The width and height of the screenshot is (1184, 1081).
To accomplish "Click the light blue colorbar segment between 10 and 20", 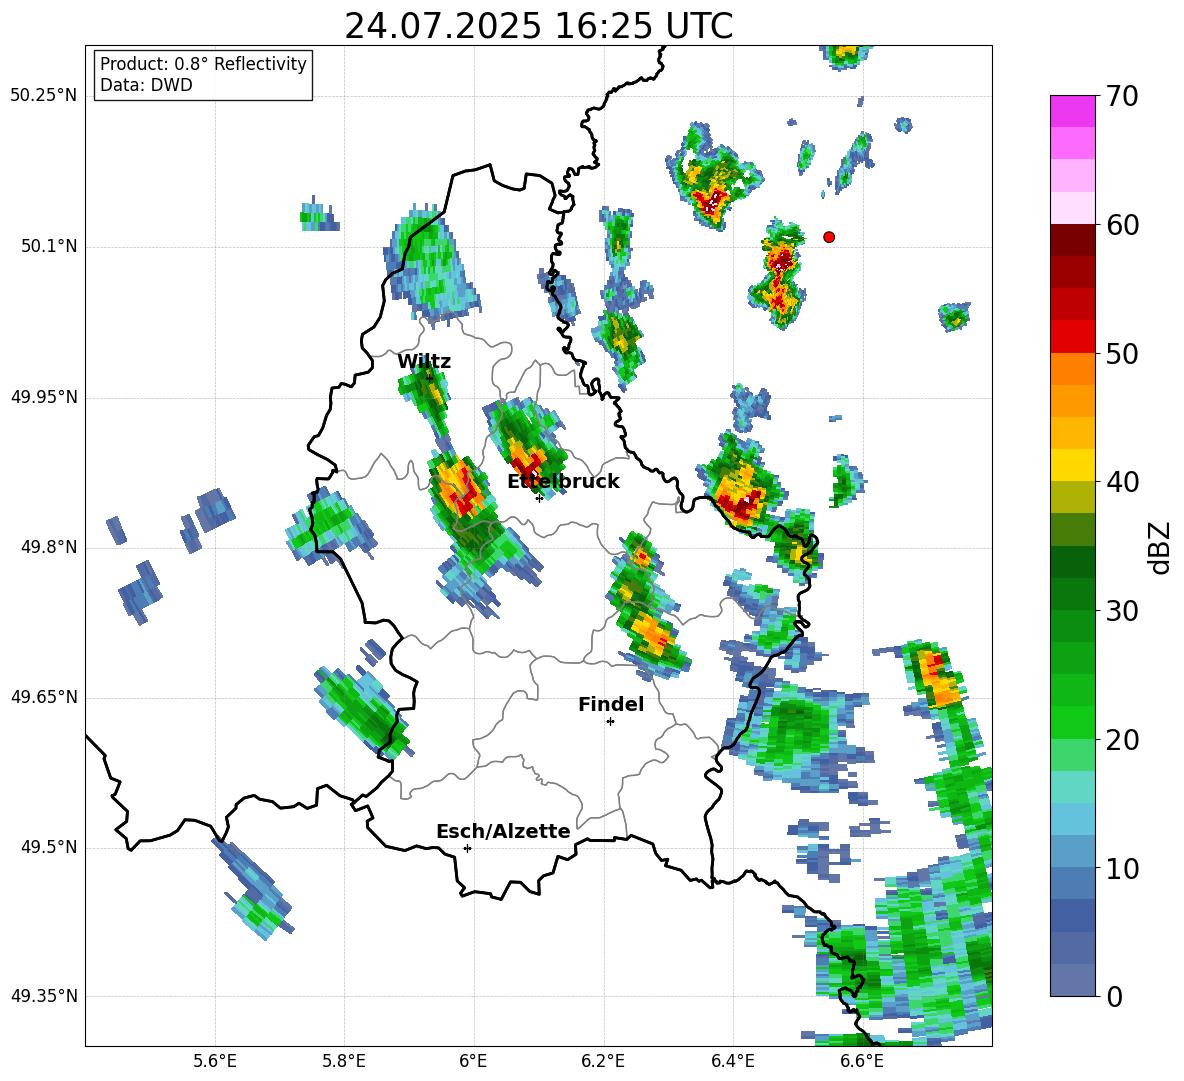I will (x=1072, y=819).
